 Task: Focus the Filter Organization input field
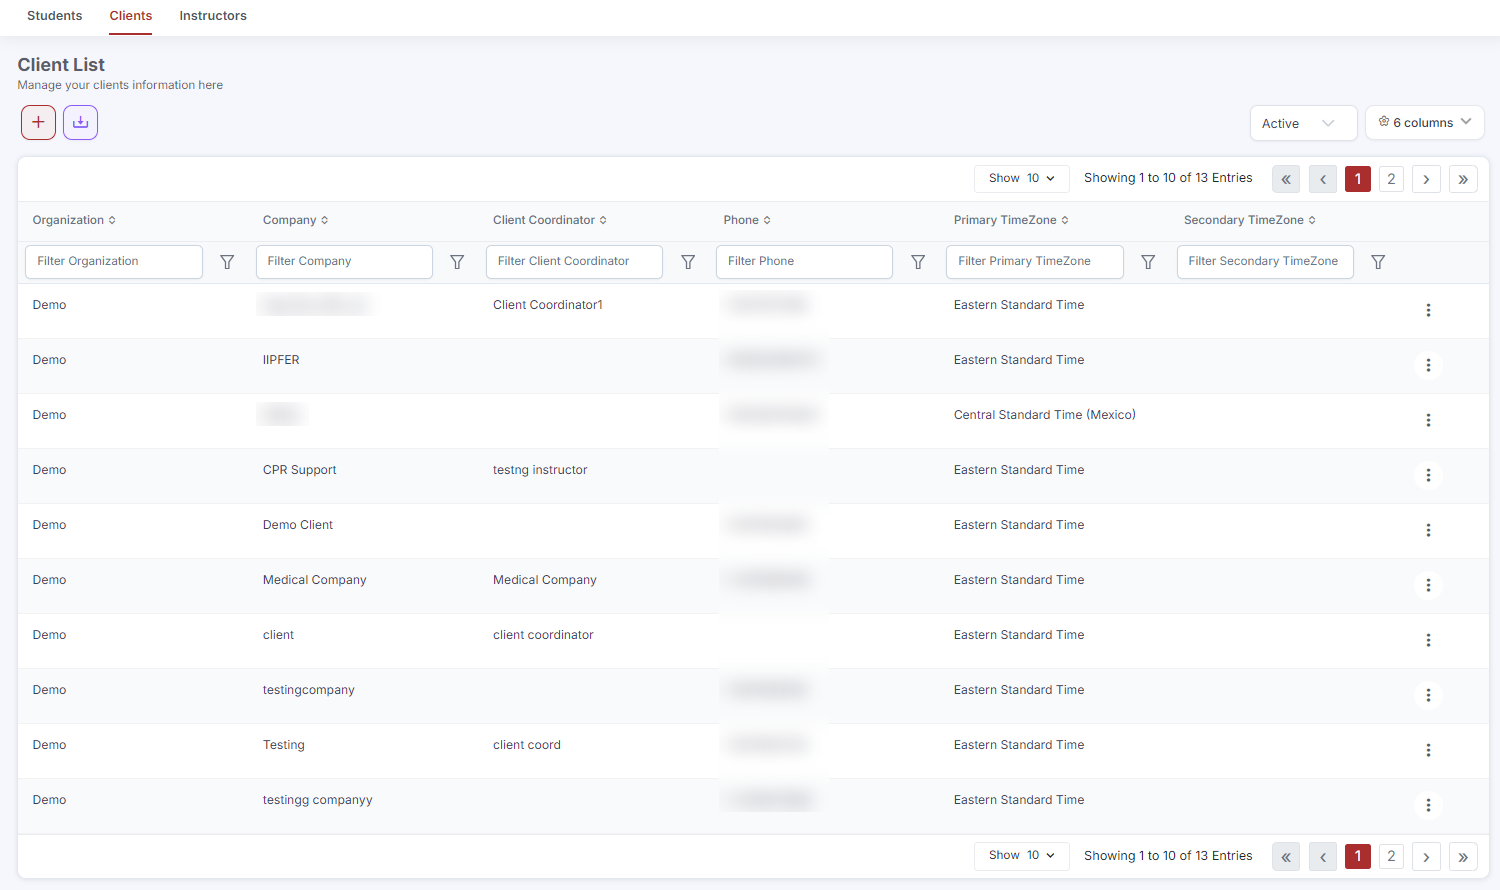point(114,262)
